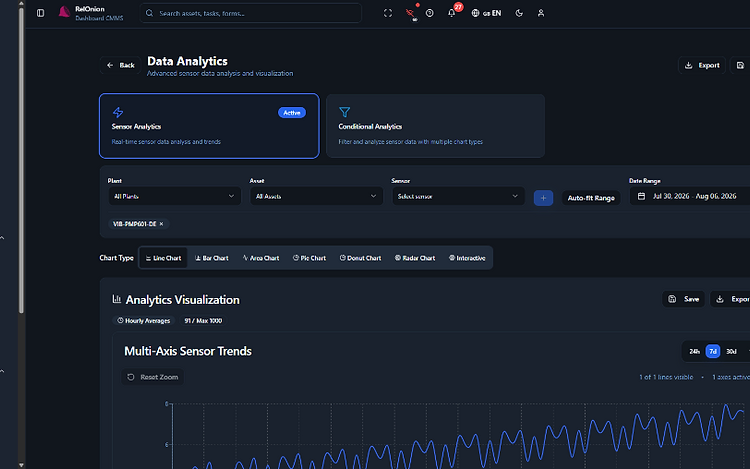
Task: Open the Asset dropdown
Action: [316, 196]
